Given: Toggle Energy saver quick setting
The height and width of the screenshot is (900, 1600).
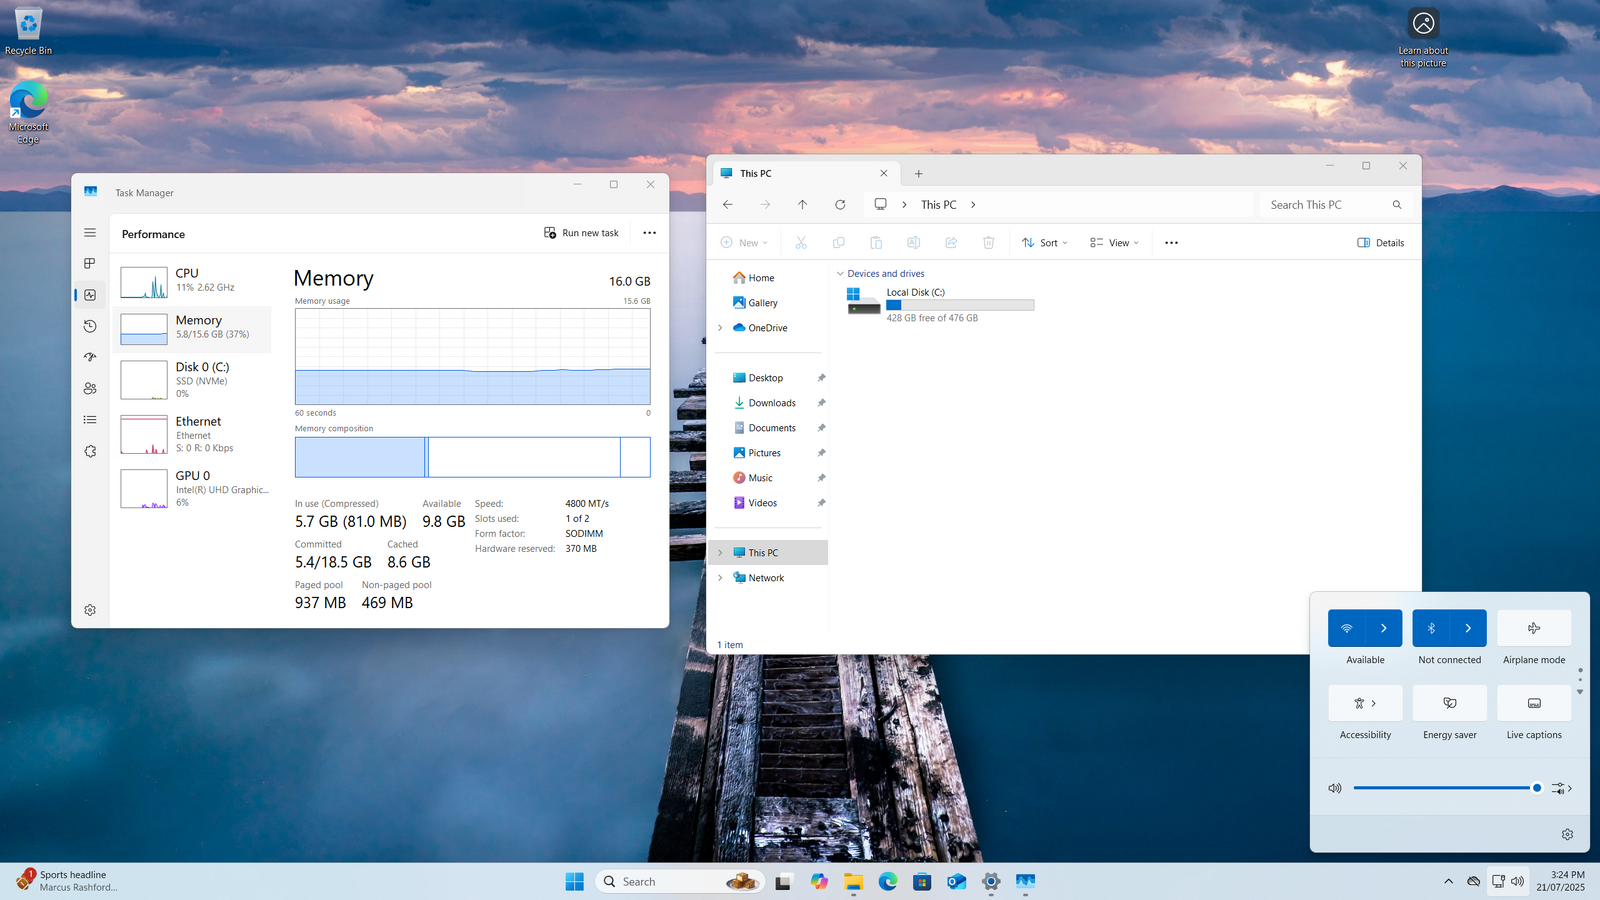Looking at the screenshot, I should tap(1449, 703).
